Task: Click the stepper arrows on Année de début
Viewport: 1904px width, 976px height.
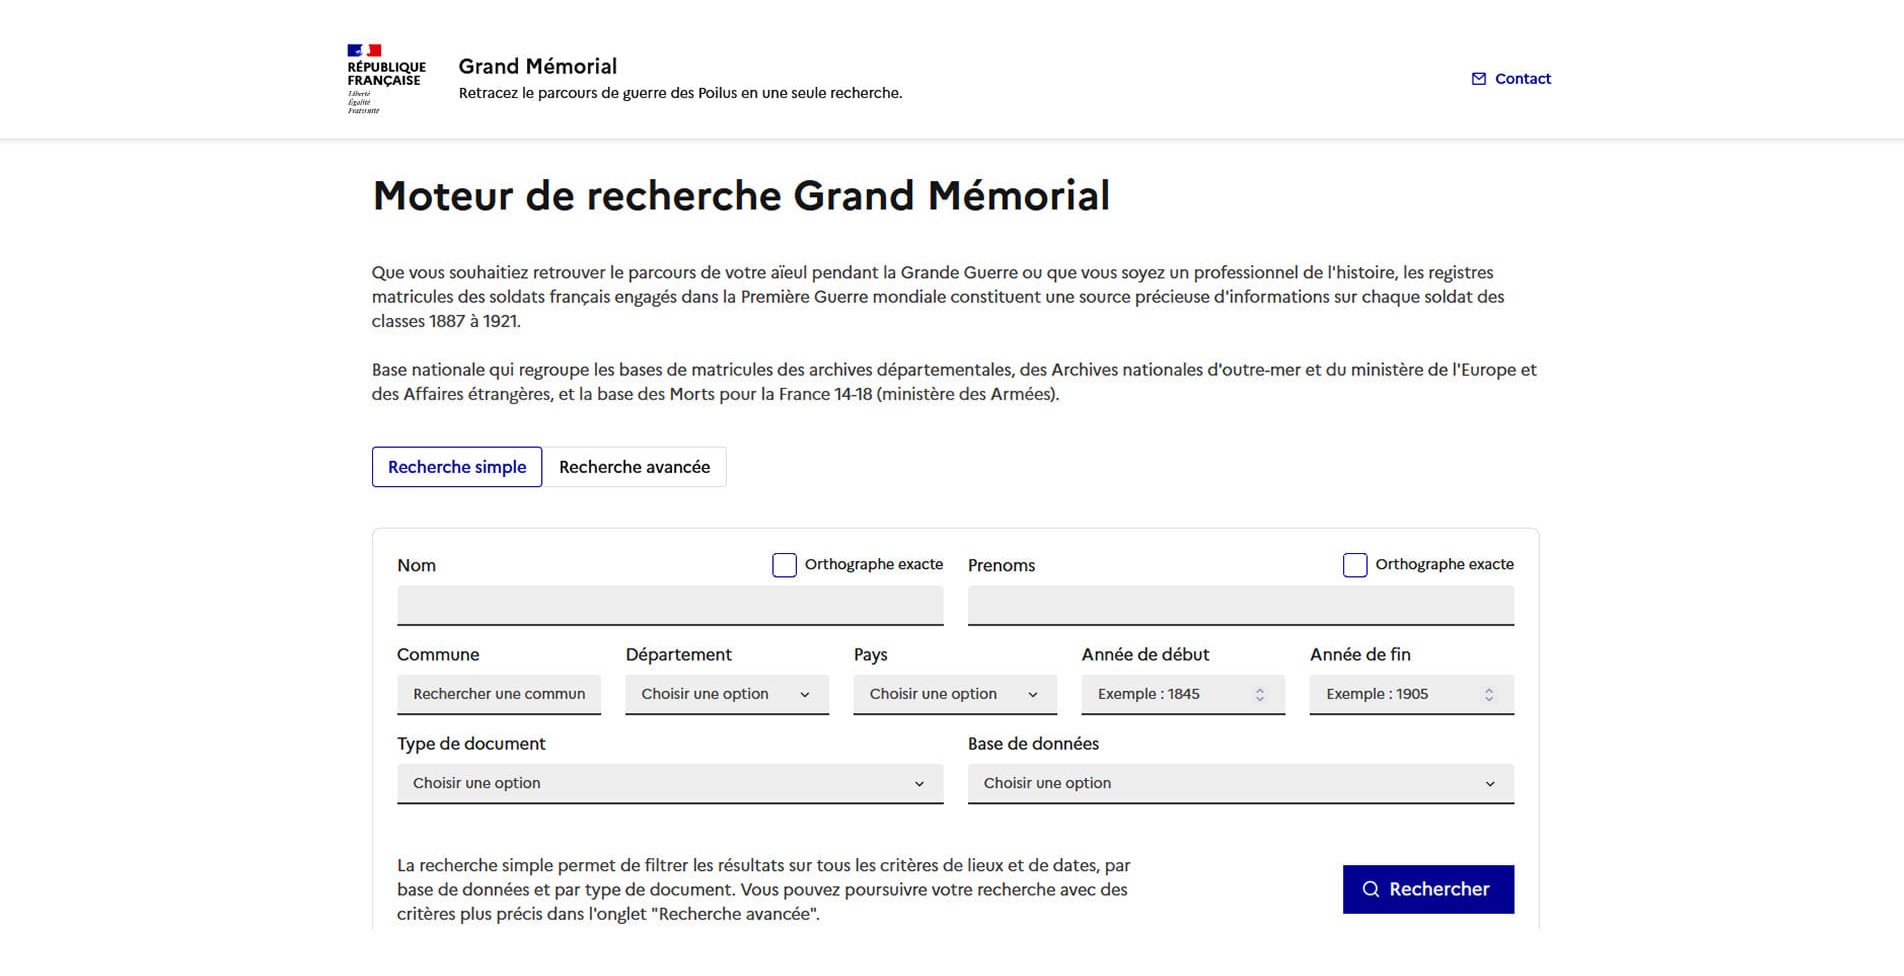Action: tap(1259, 694)
